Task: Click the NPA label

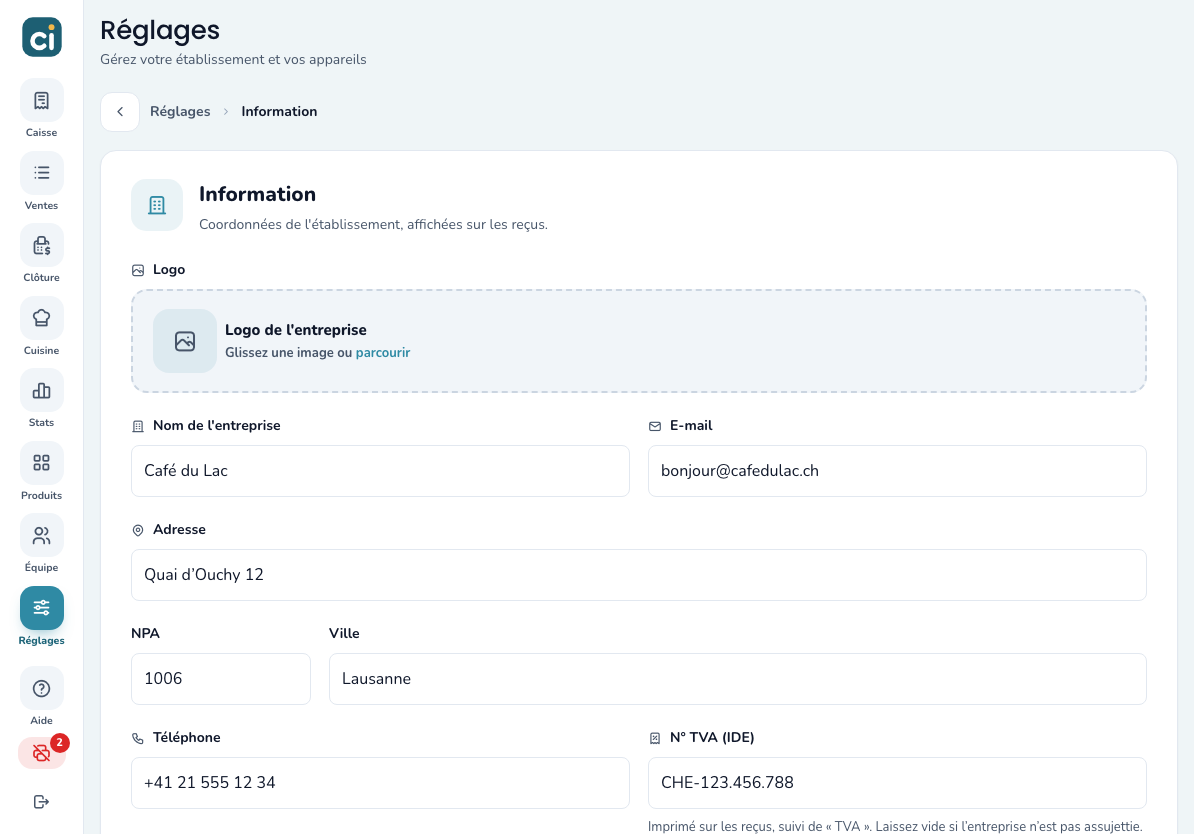Action: [145, 633]
